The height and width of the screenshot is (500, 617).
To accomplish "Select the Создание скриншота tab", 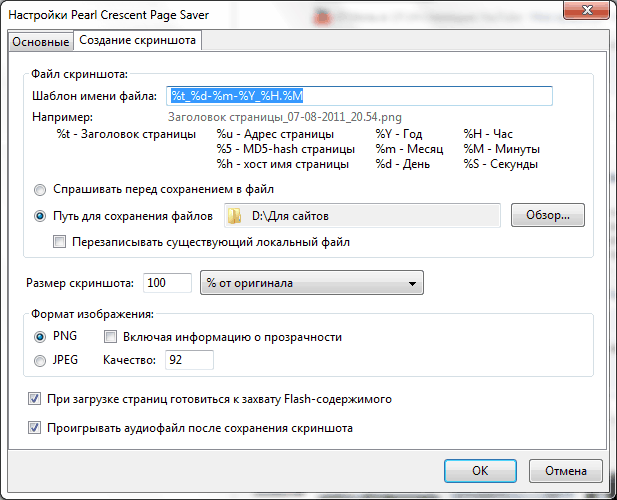I will (x=137, y=40).
